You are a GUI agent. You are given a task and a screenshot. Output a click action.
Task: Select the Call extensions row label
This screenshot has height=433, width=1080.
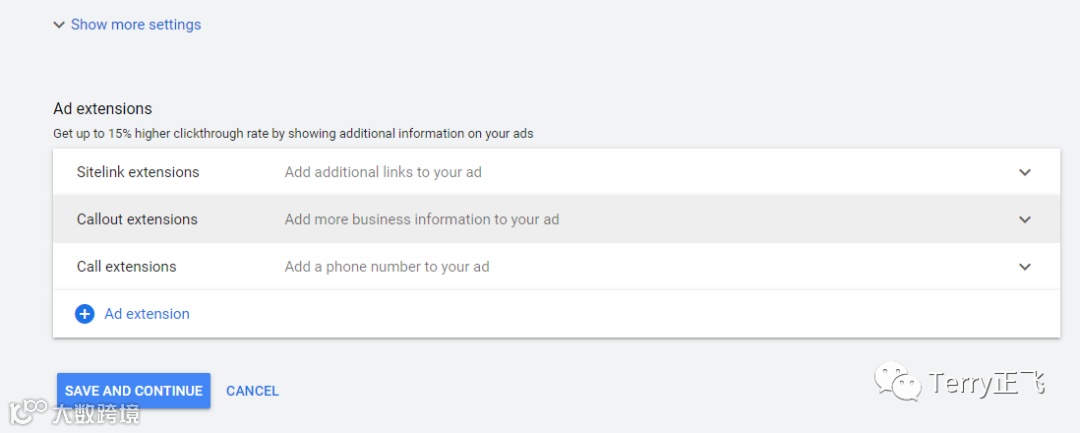(x=126, y=266)
